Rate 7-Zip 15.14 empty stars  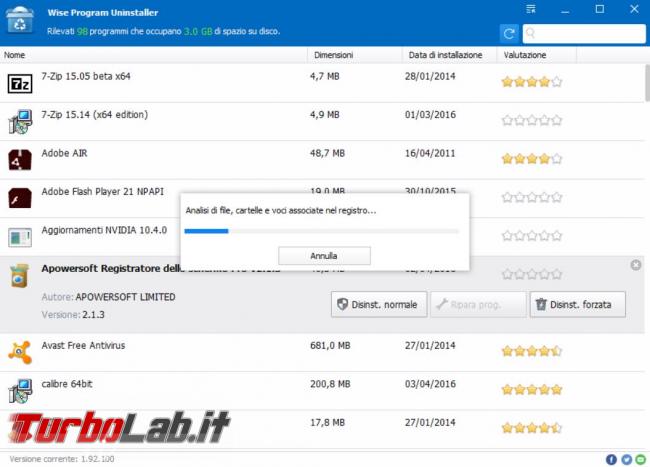[532, 121]
